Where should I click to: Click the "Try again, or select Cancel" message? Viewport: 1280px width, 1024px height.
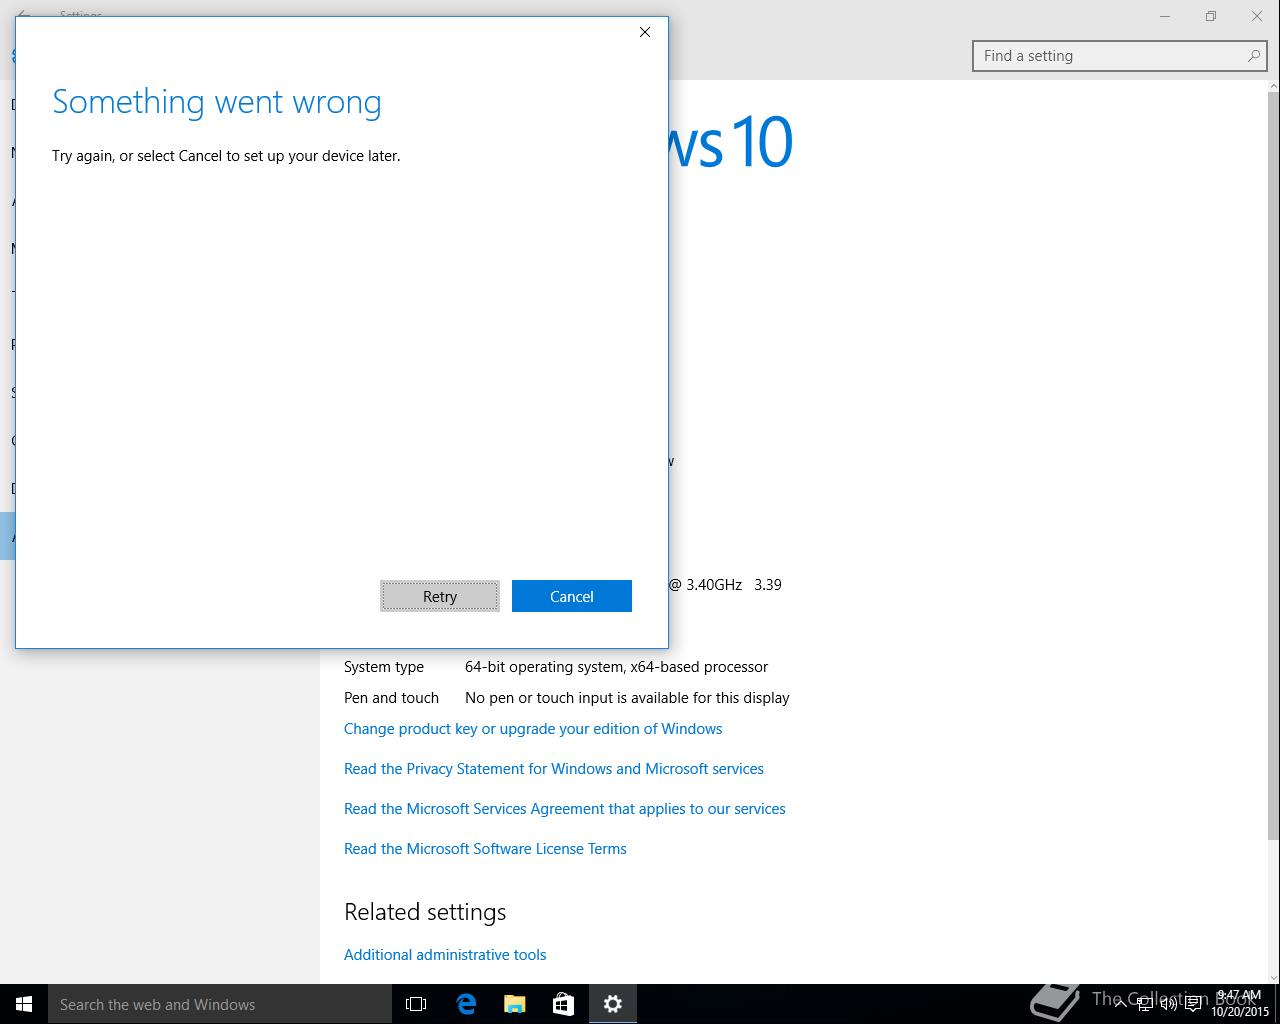click(226, 156)
